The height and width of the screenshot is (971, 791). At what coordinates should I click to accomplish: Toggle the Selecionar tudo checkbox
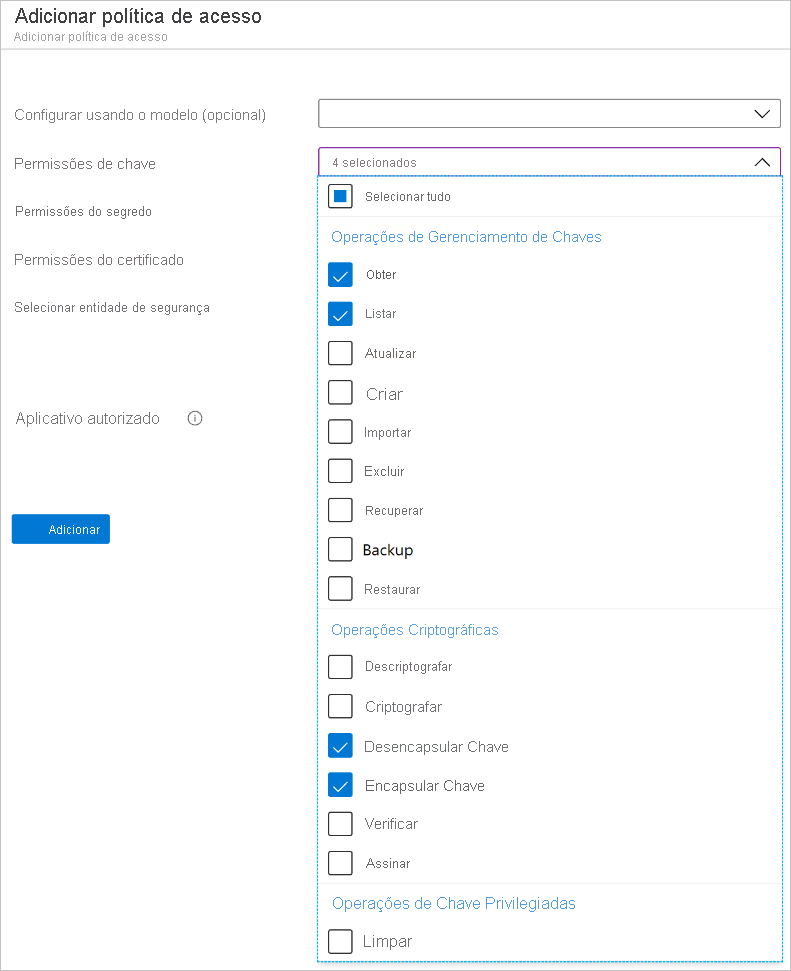tap(340, 196)
